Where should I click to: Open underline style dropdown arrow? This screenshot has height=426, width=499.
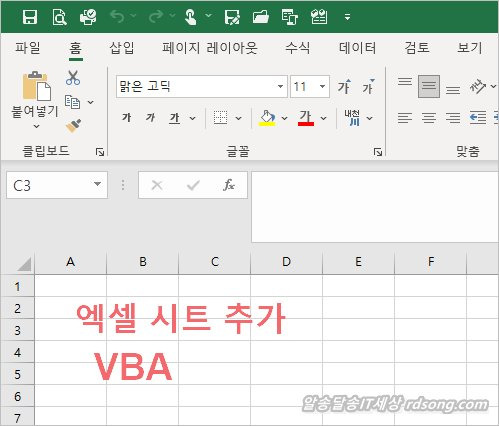pyautogui.click(x=192, y=118)
